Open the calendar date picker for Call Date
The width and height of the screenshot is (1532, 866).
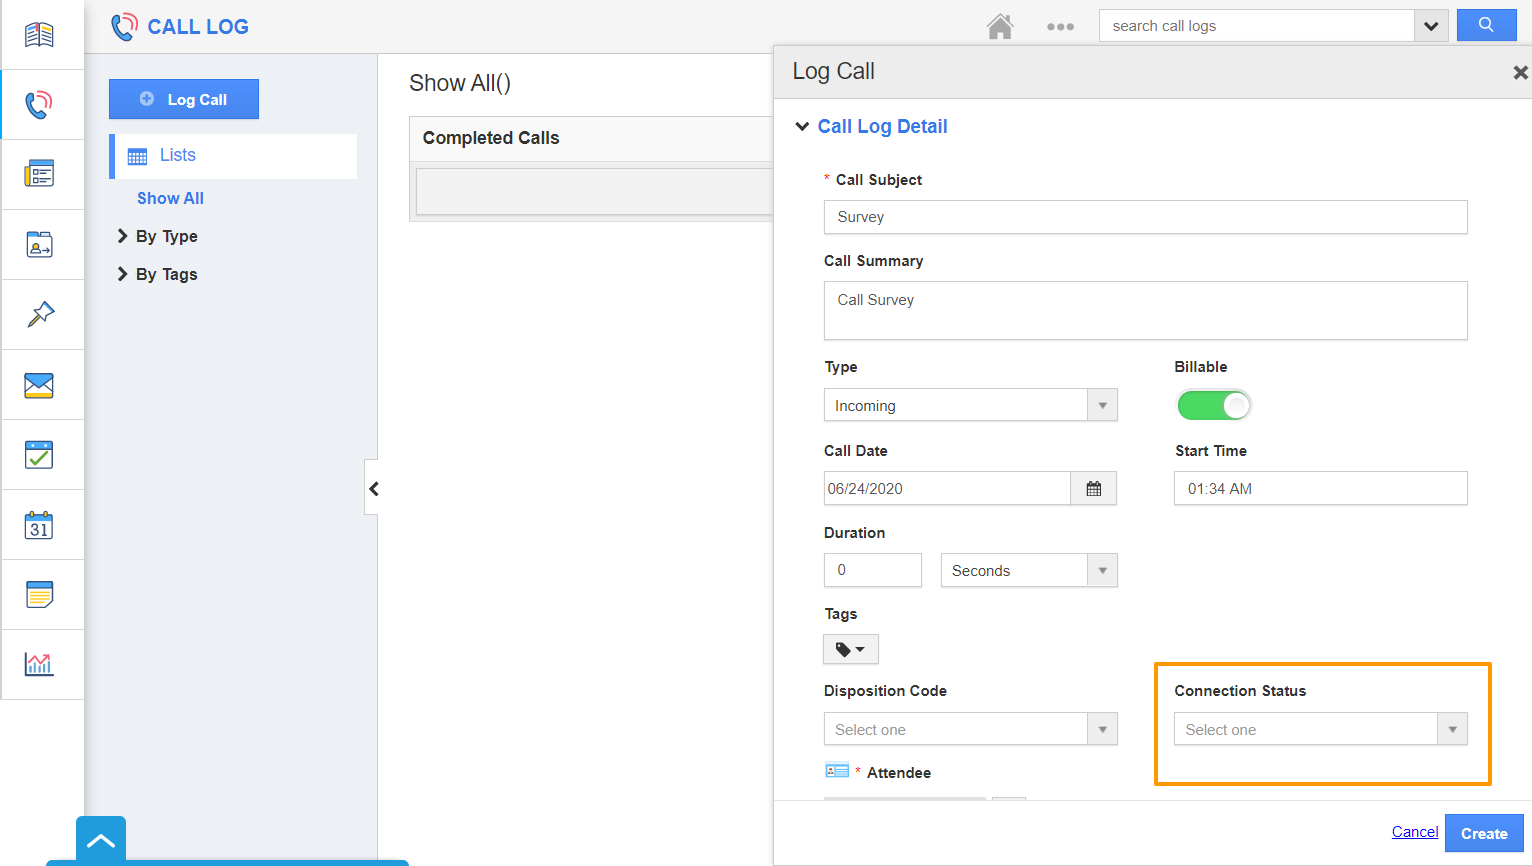1093,488
